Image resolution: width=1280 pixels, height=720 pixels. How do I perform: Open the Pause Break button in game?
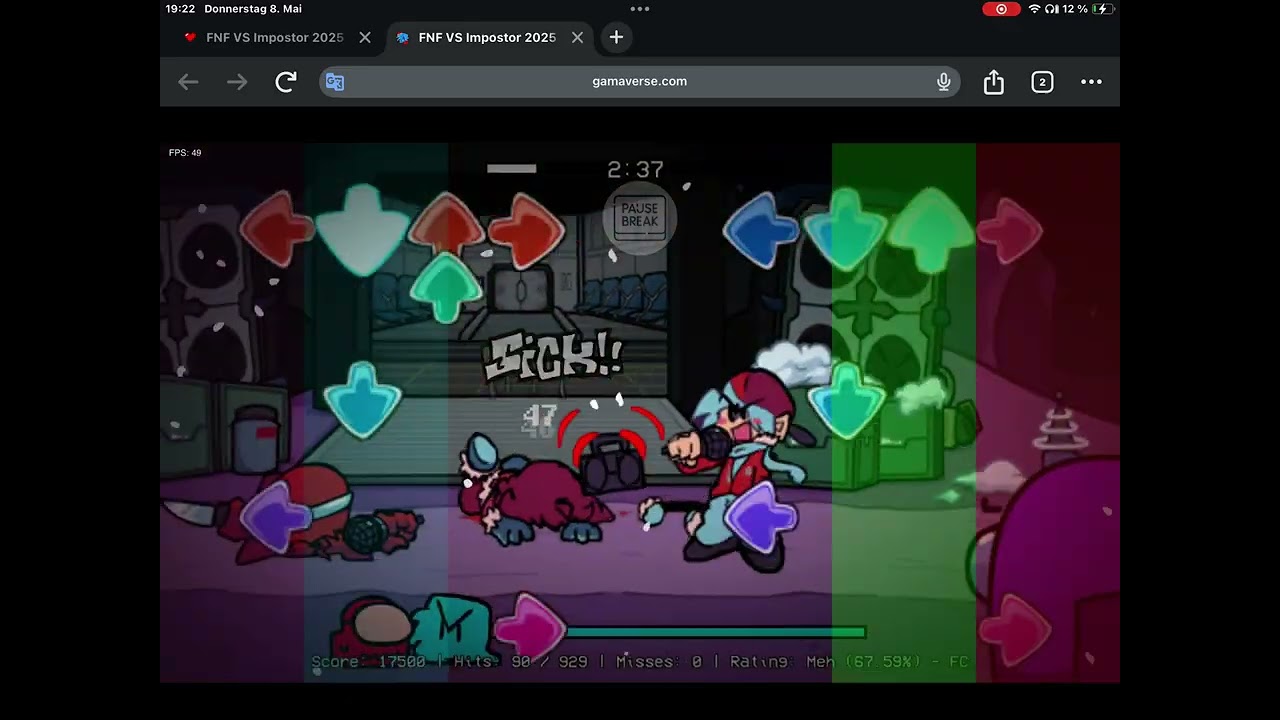(640, 217)
